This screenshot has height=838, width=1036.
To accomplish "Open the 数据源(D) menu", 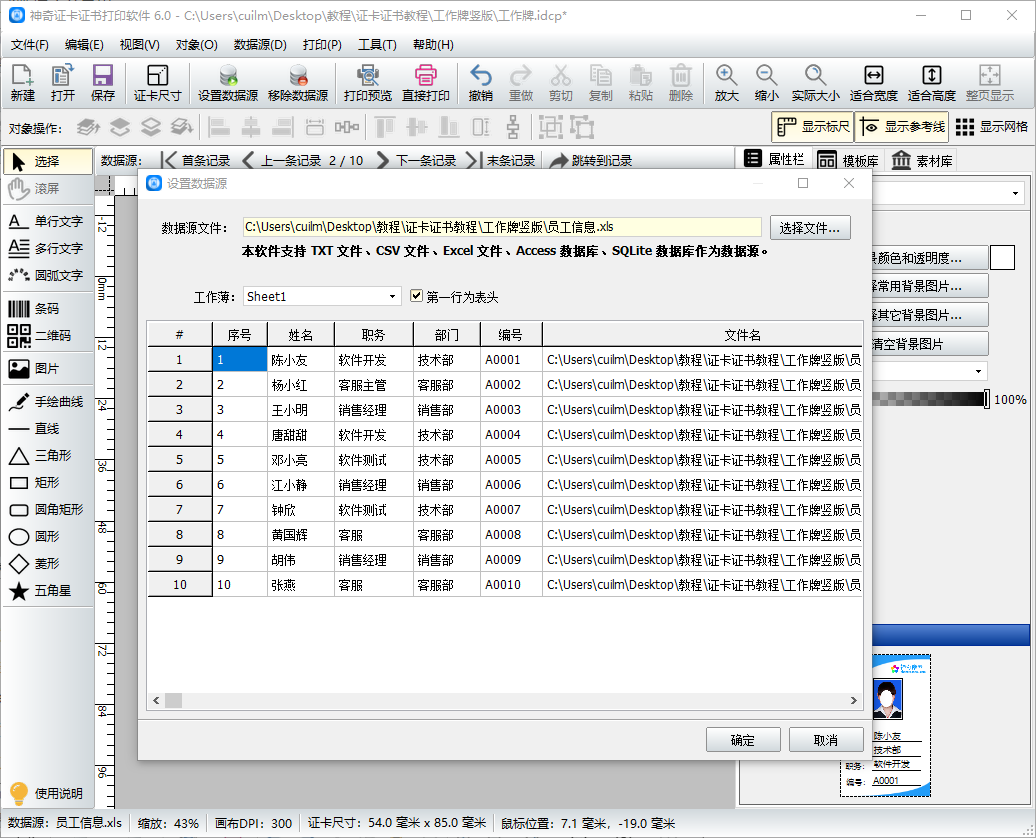I will [260, 45].
